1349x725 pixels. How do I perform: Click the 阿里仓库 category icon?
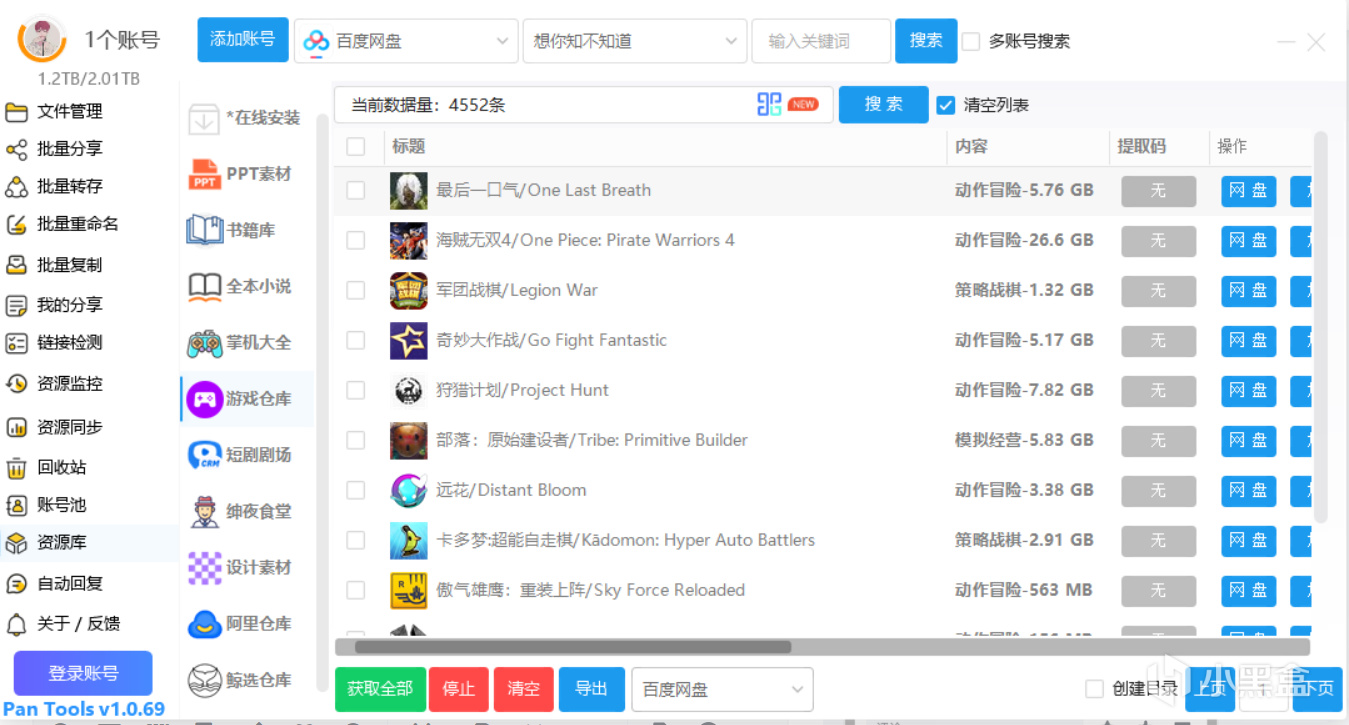[204, 624]
